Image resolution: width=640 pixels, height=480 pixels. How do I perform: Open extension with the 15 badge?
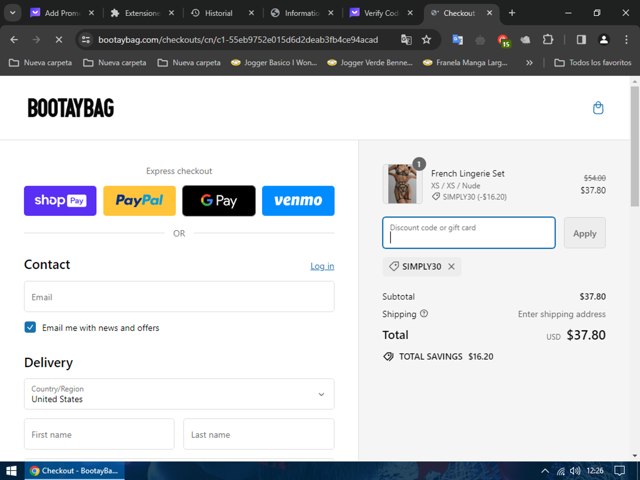click(503, 40)
